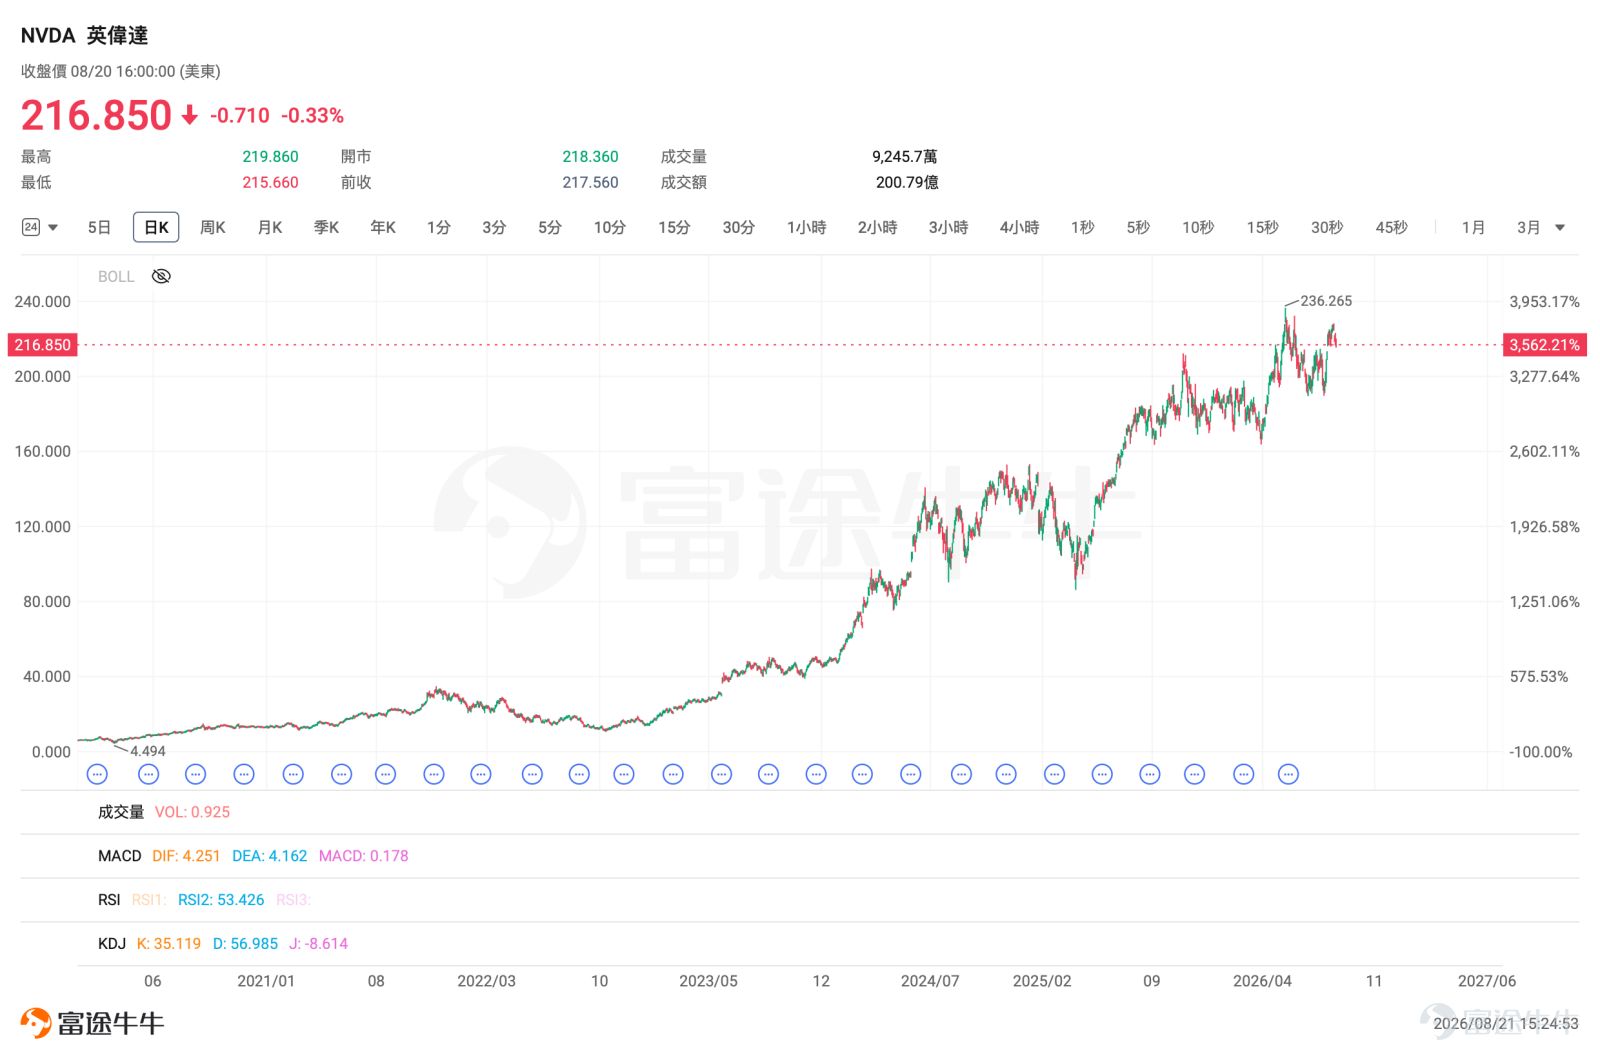Viewport: 1600px width, 1058px height.
Task: Click the red 216.850 price tag on left axis
Action: [42, 345]
